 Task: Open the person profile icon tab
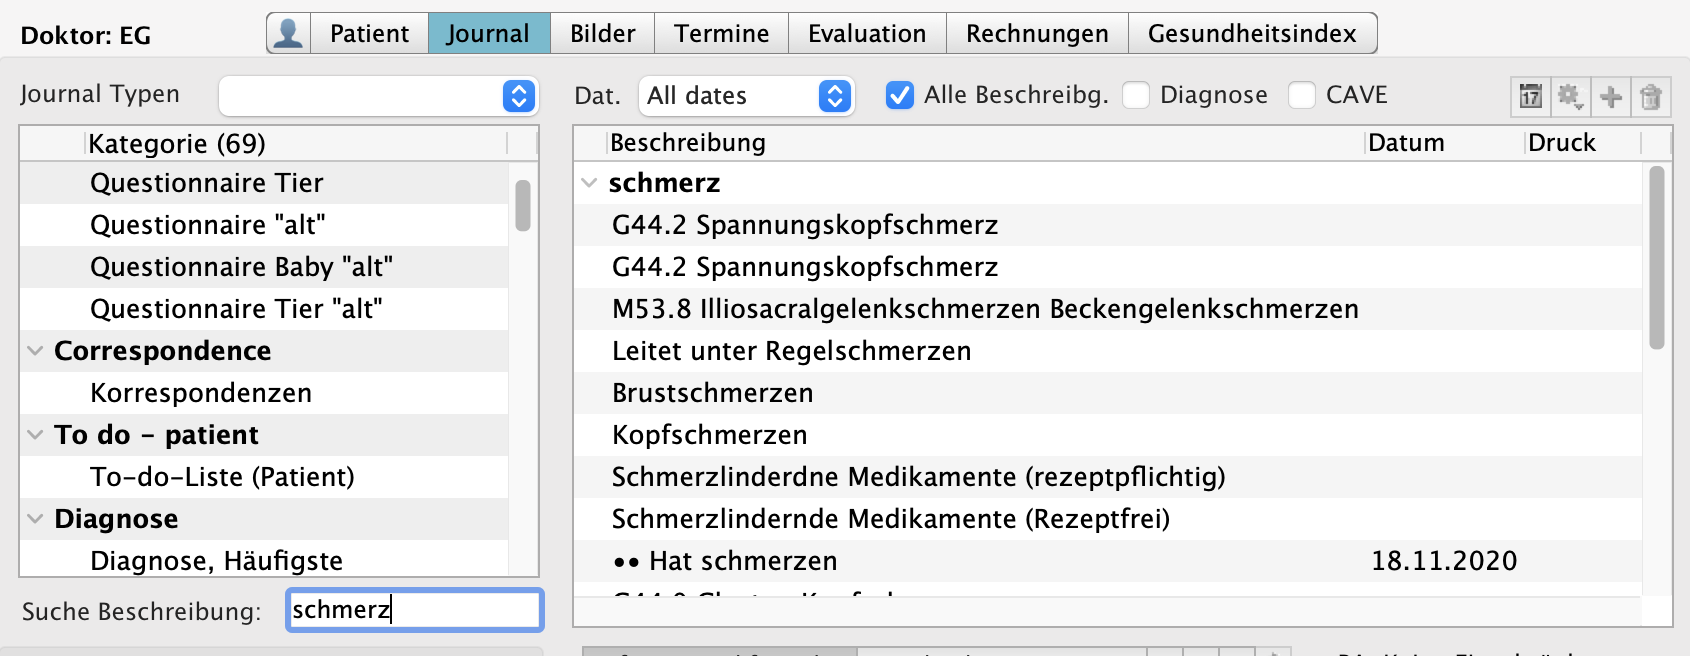coord(289,33)
